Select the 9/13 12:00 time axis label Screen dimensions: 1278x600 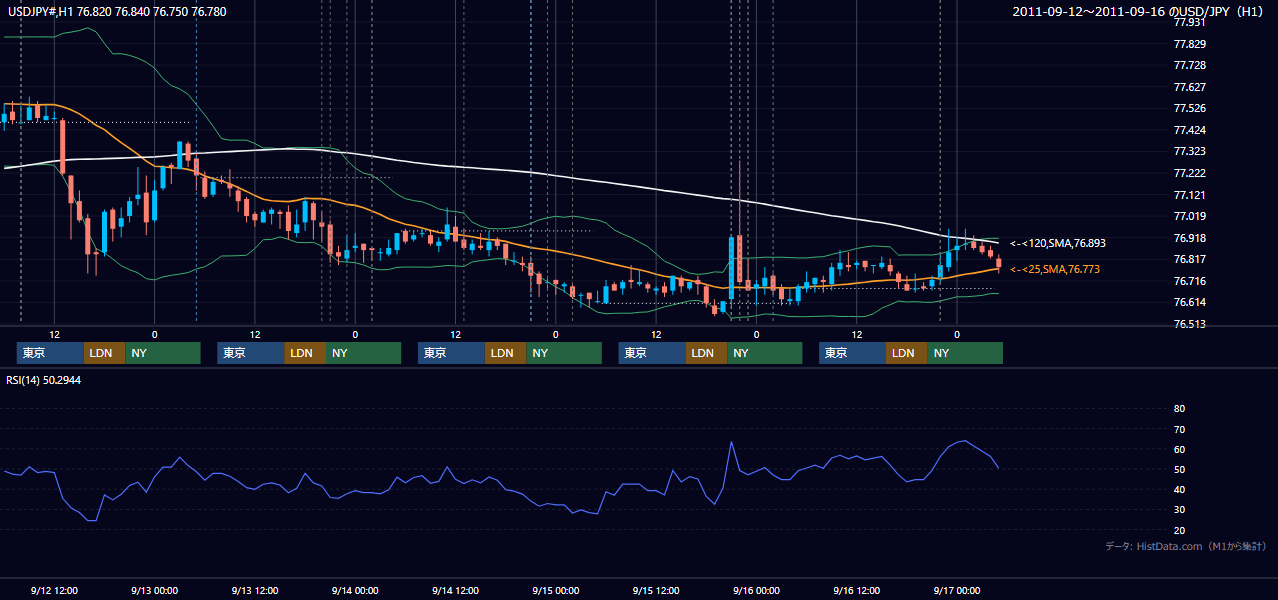[255, 590]
